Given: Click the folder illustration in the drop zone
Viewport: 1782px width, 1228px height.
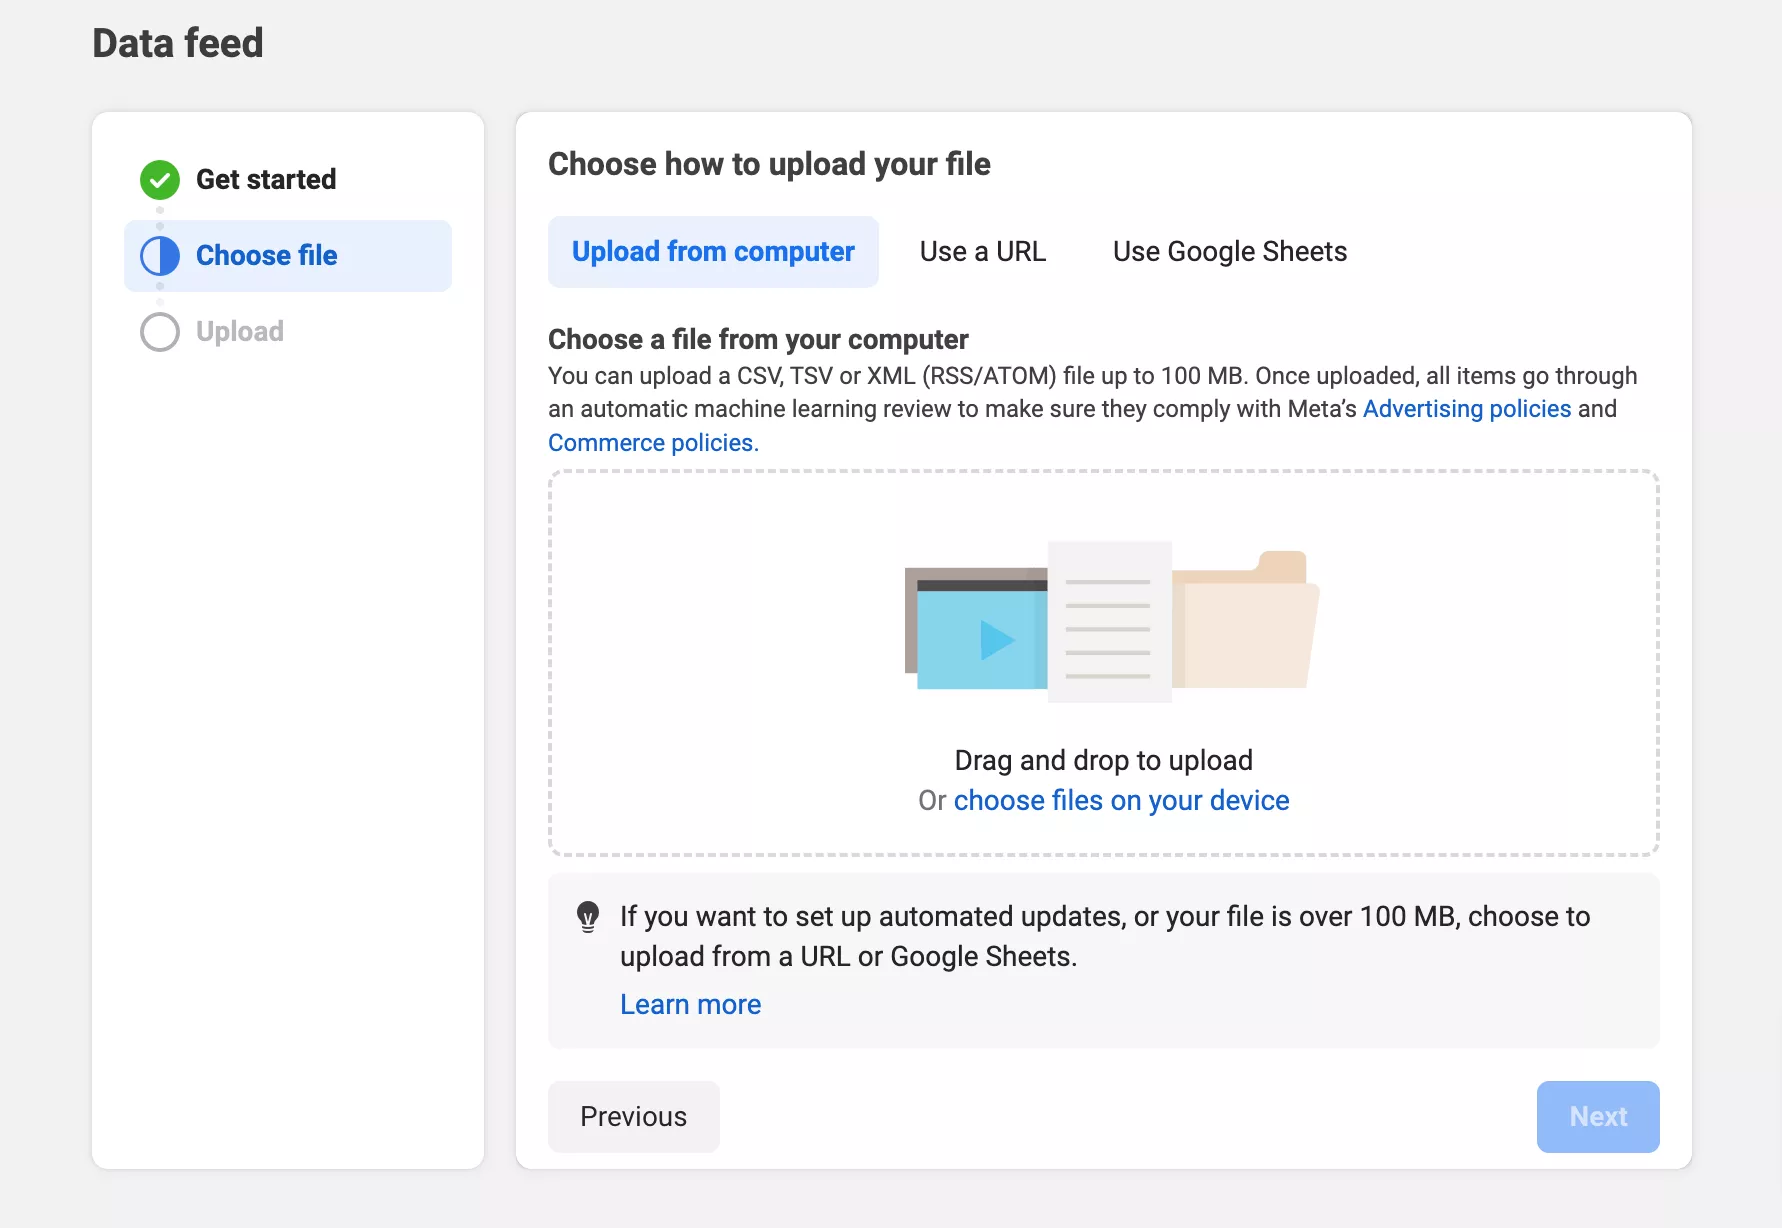Looking at the screenshot, I should pyautogui.click(x=1246, y=619).
